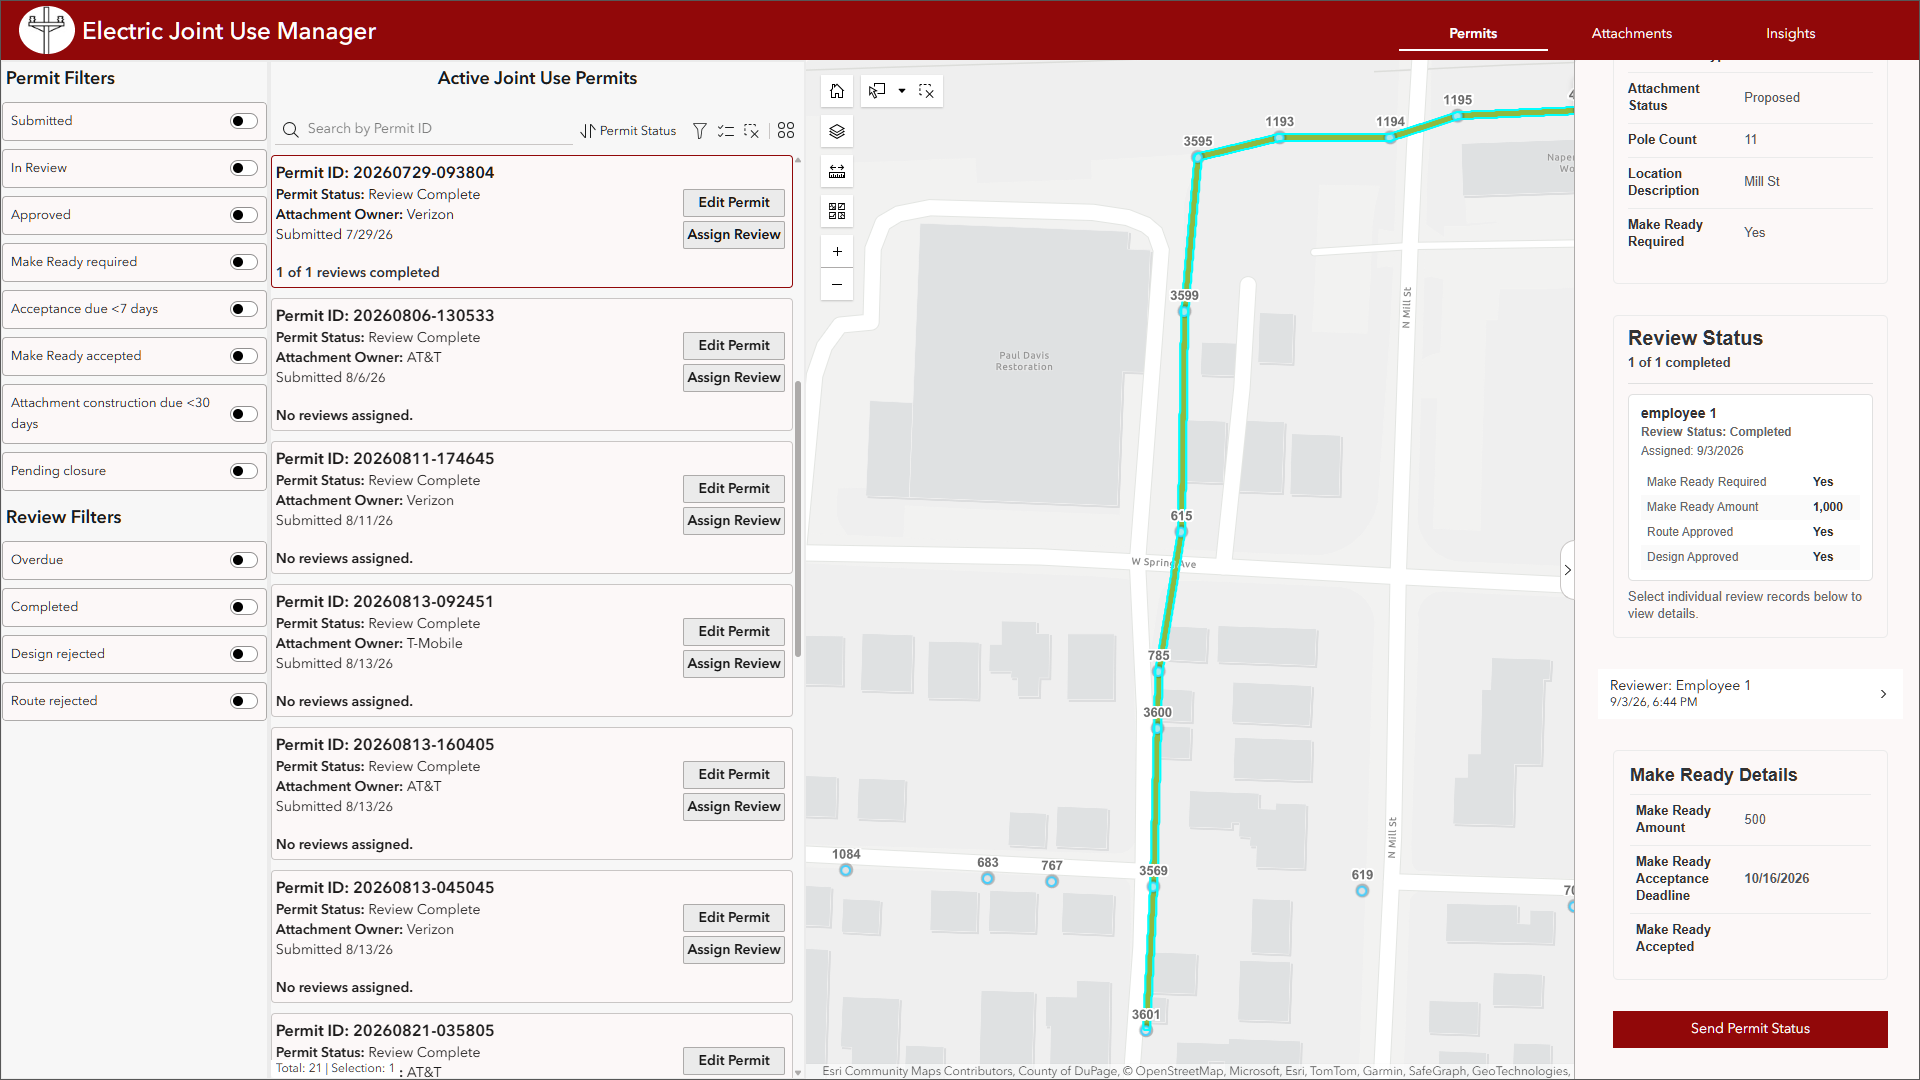
Task: Click the map Home extent icon
Action: click(x=837, y=91)
